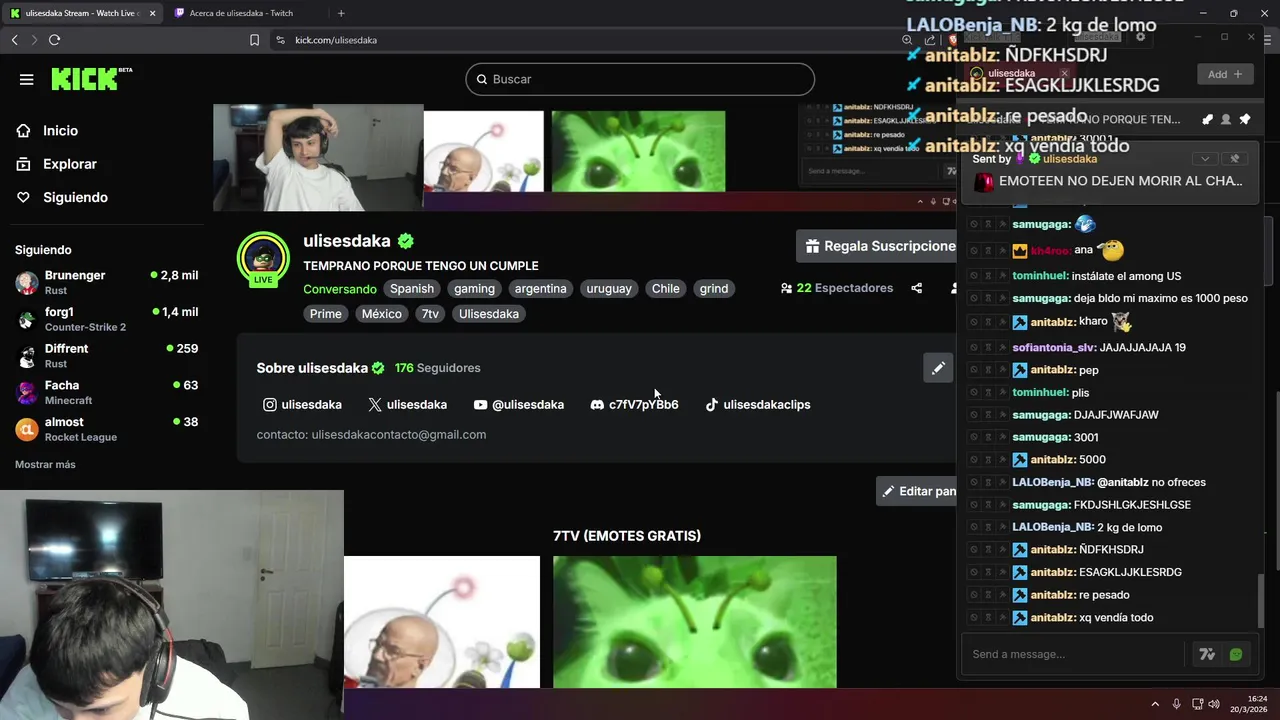
Task: Click the rocket icon in the chat header
Action: 1207,120
